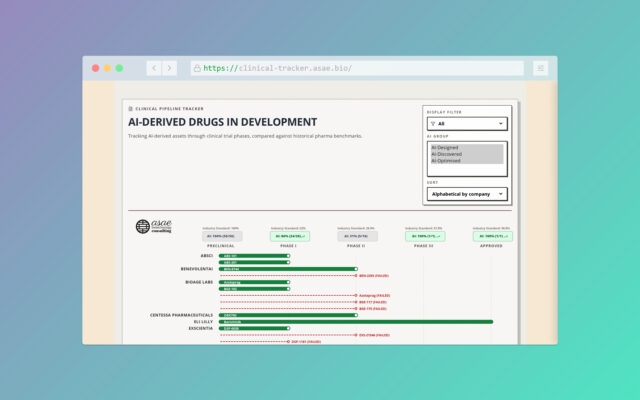Select 'AI-Discovered' in the AI Group list

click(x=467, y=154)
